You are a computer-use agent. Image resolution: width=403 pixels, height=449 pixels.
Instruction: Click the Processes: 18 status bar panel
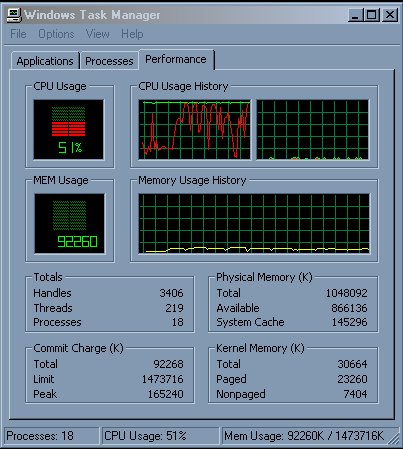pos(52,436)
